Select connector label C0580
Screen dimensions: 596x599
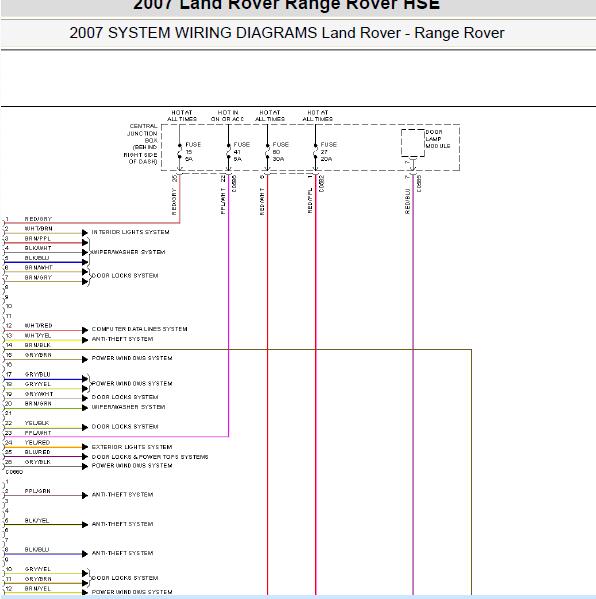(x=15, y=472)
